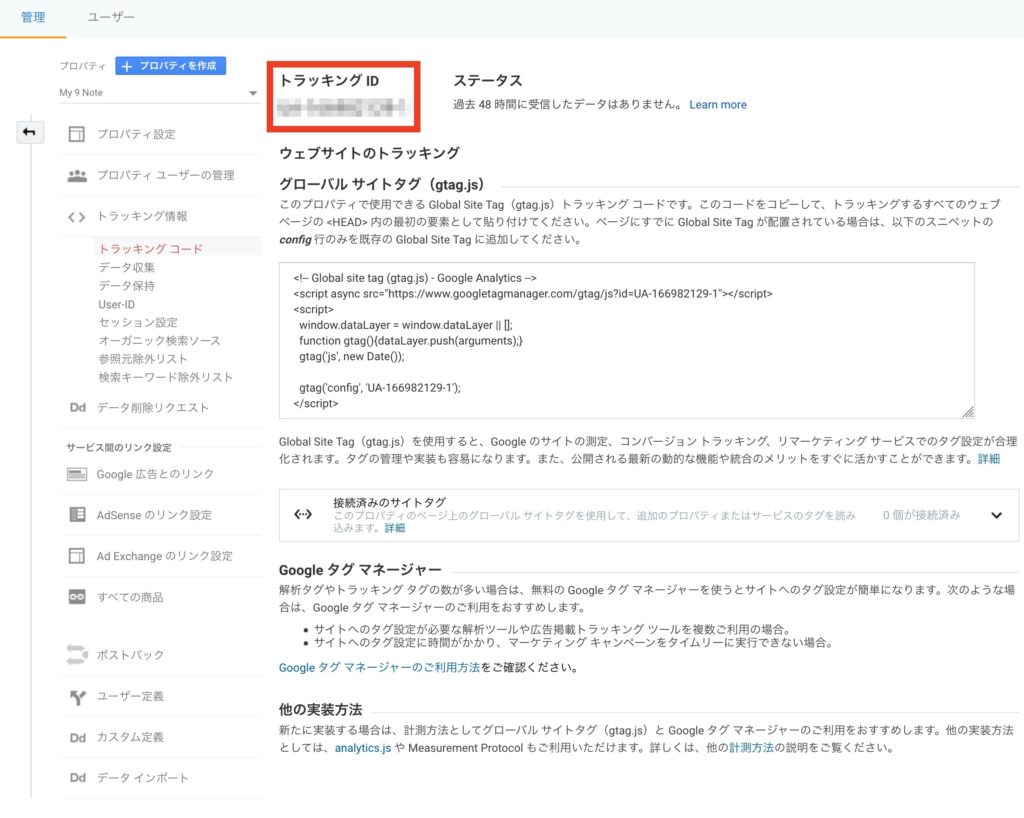Click the ステータス heading

pyautogui.click(x=488, y=81)
